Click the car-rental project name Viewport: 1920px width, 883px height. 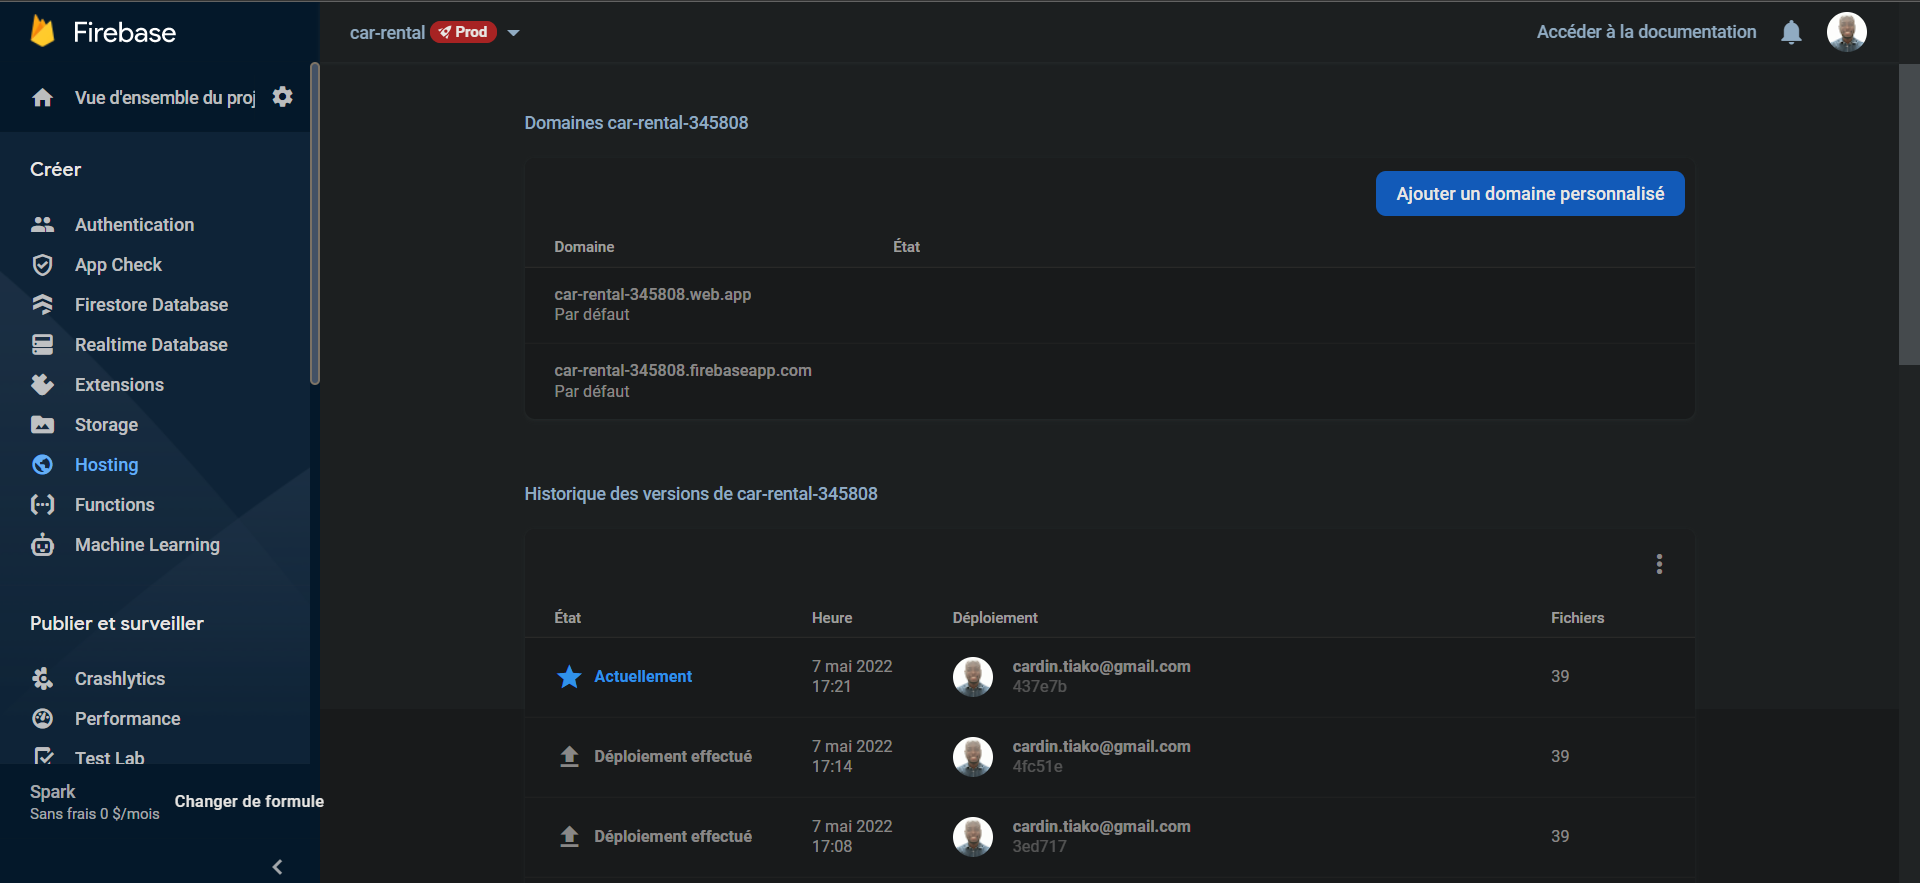click(x=387, y=33)
